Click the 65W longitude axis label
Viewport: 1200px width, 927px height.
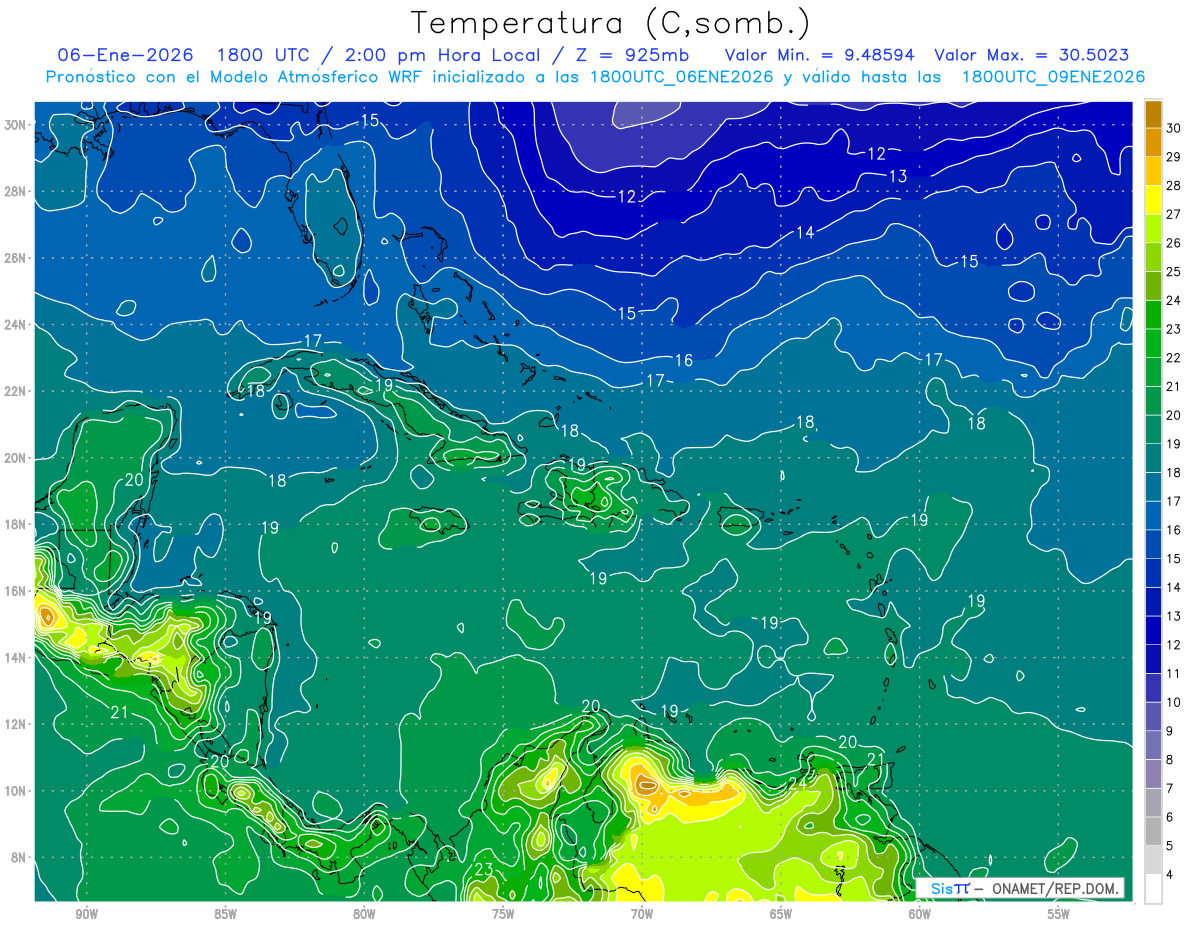[x=781, y=914]
